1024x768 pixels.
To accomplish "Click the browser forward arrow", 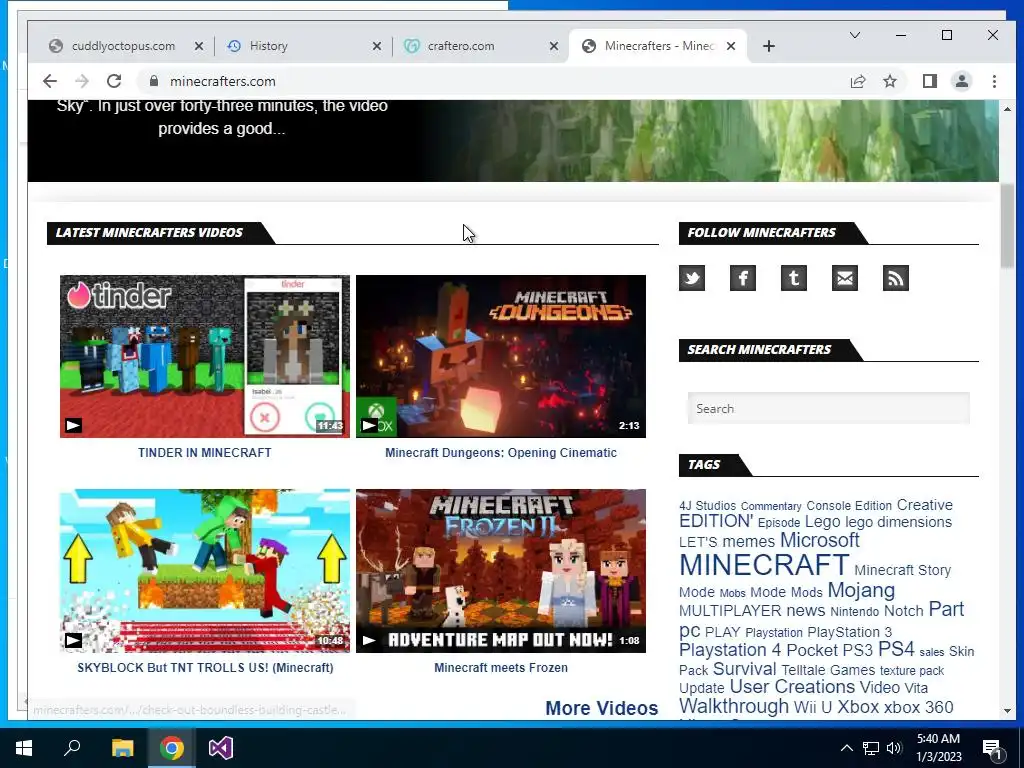I will [x=82, y=81].
